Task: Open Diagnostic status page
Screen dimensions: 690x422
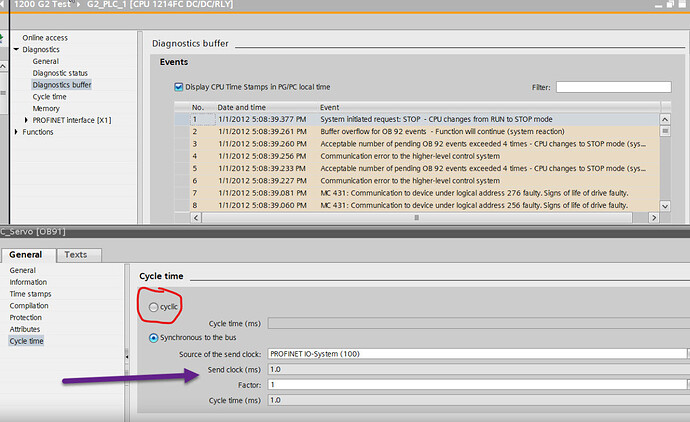Action: click(x=60, y=73)
